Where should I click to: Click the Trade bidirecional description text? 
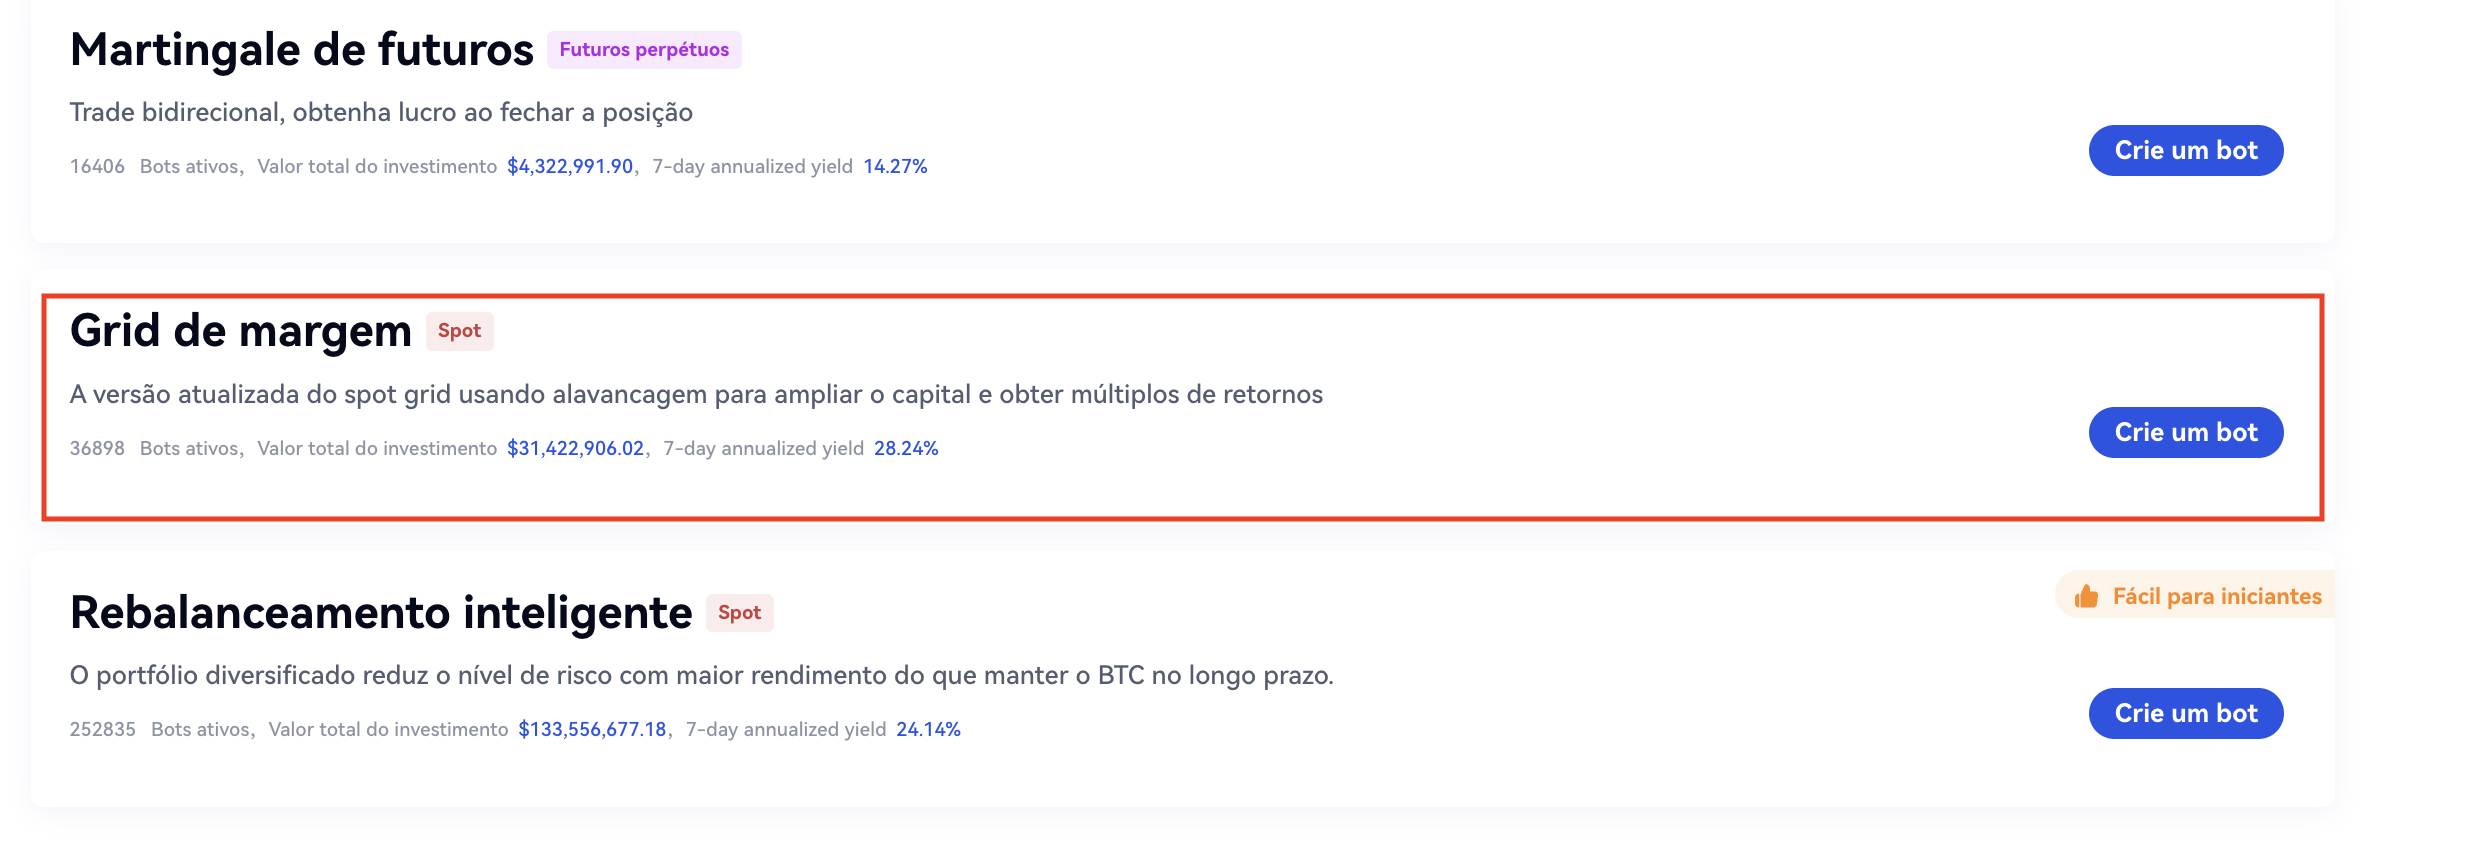pos(381,113)
